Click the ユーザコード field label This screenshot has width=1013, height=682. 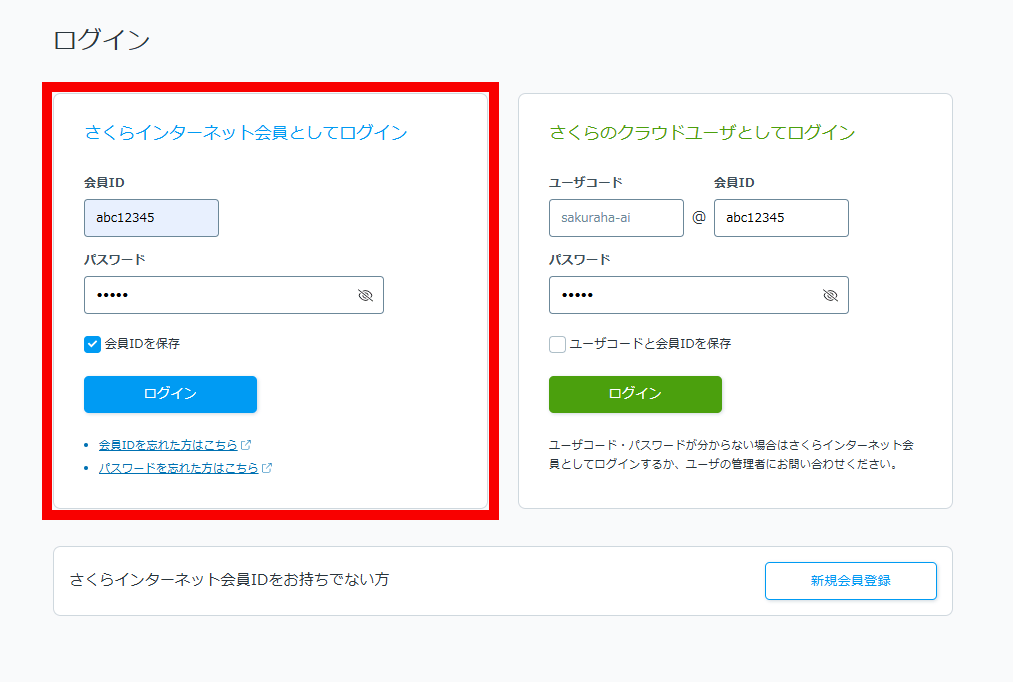click(585, 183)
